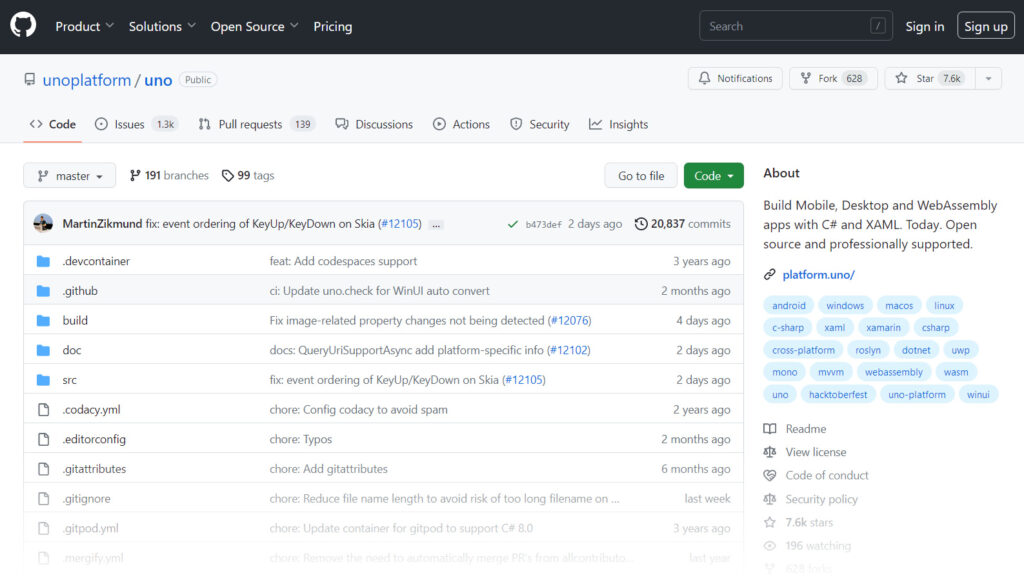1024x580 pixels.
Task: Click the Go to file button
Action: point(641,176)
